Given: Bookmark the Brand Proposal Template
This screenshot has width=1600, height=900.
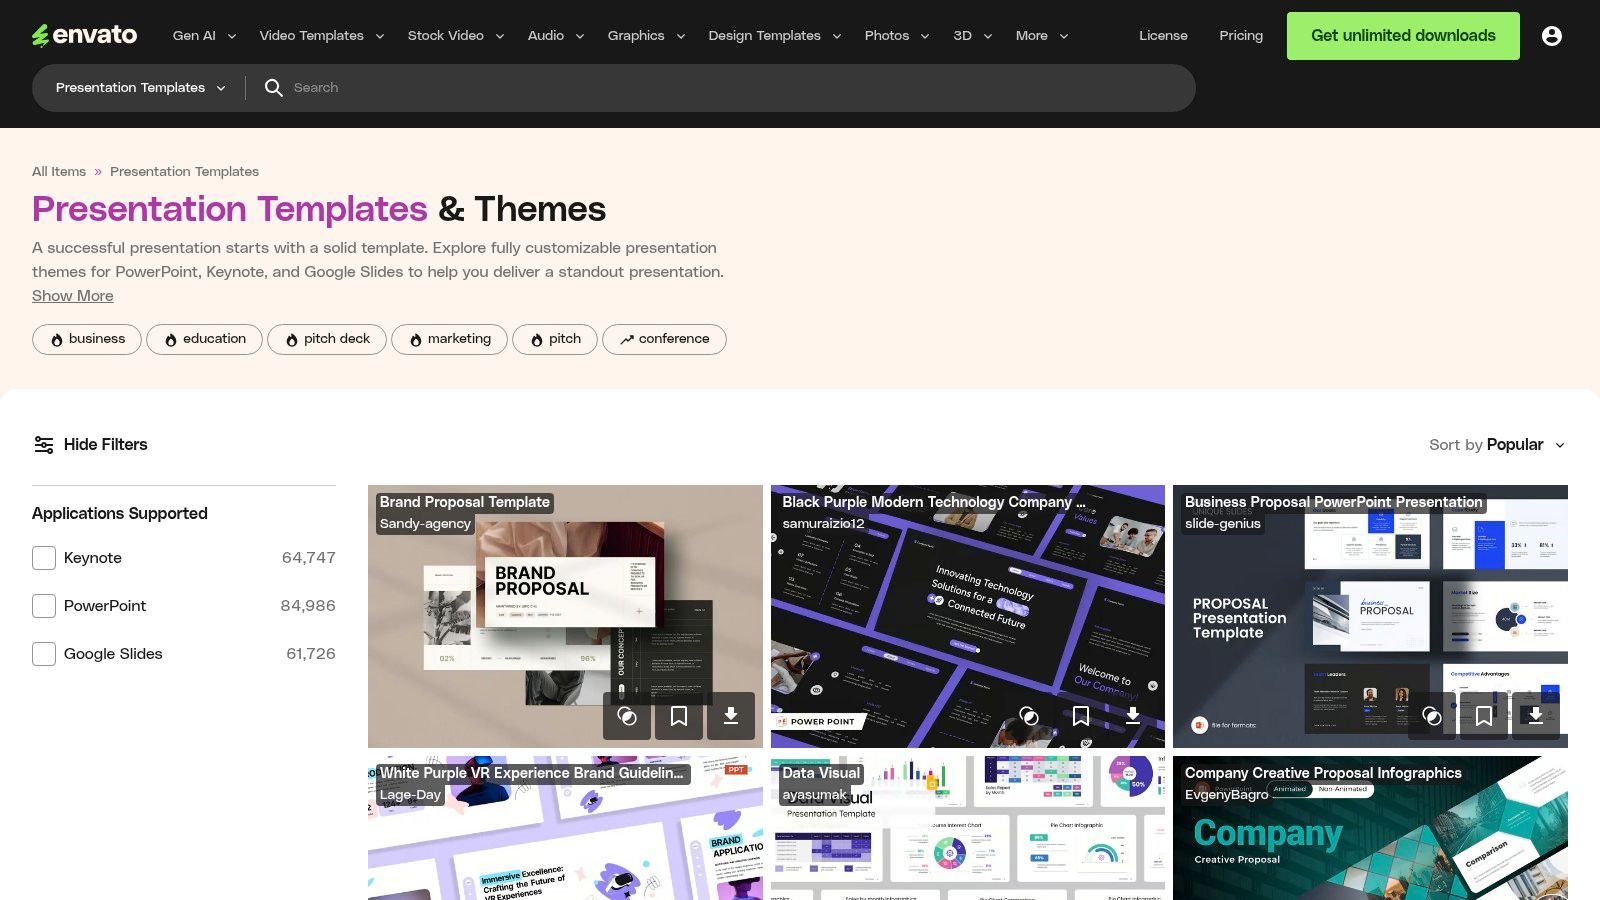Looking at the screenshot, I should coord(679,716).
